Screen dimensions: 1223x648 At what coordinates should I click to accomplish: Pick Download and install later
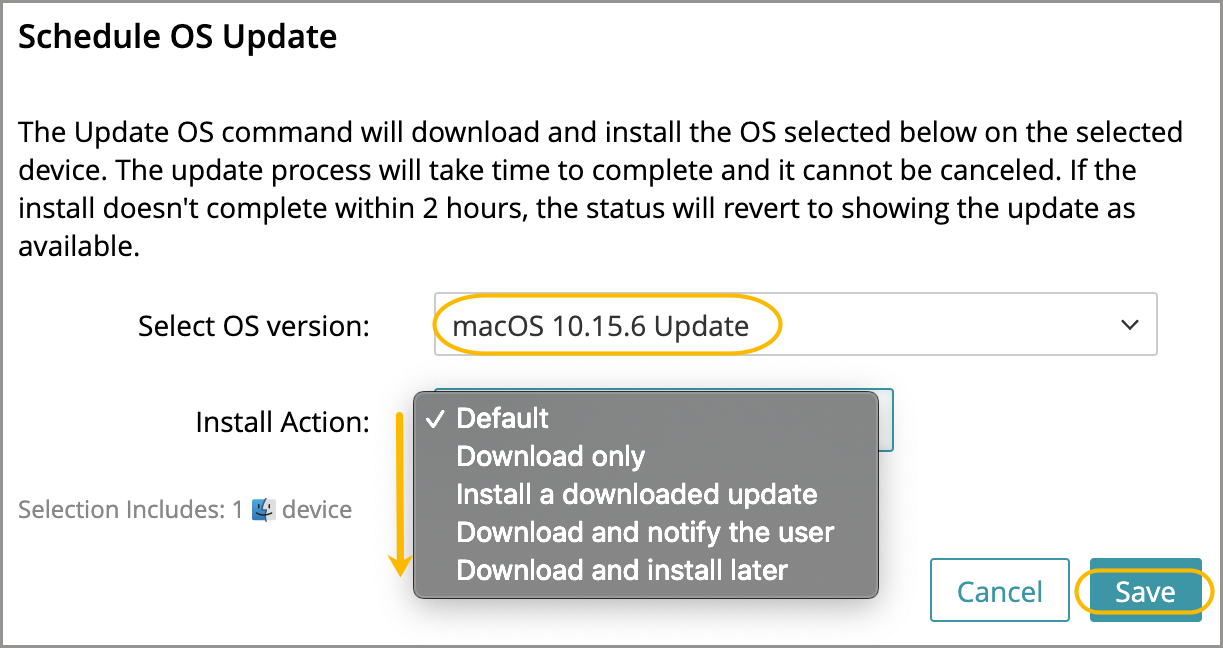pyautogui.click(x=622, y=571)
